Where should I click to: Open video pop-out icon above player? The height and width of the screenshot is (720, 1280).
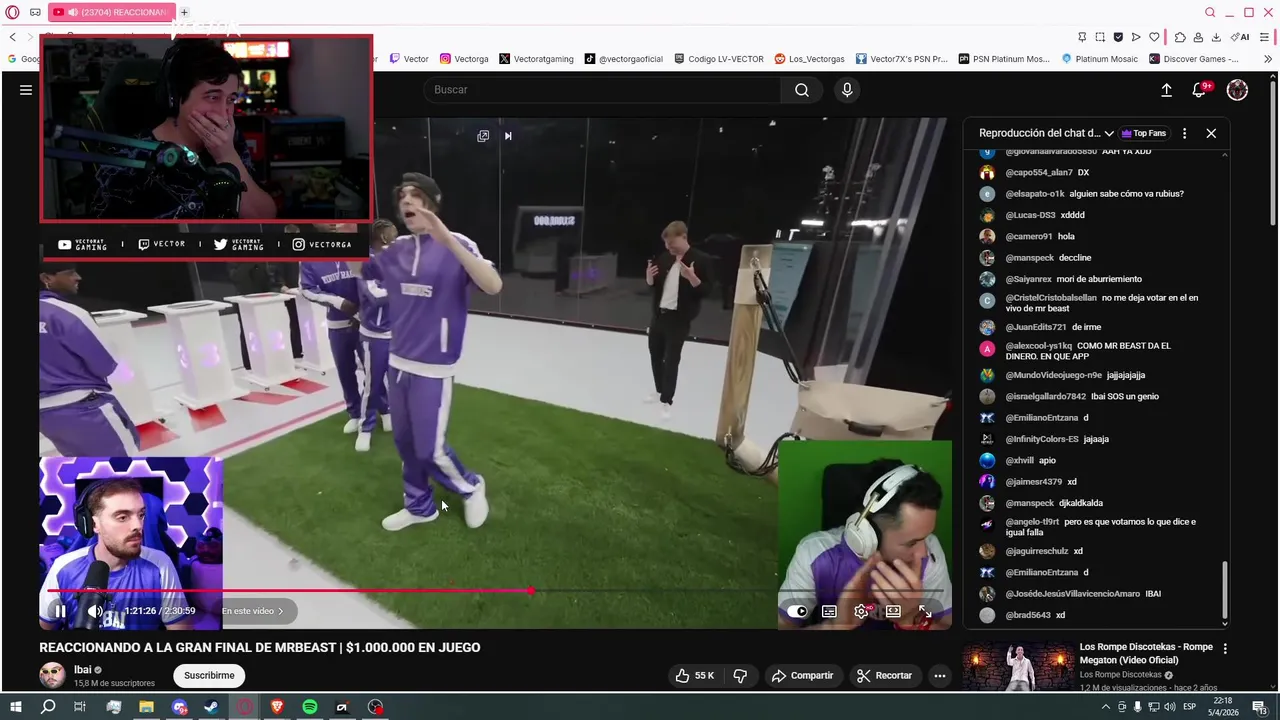[483, 136]
